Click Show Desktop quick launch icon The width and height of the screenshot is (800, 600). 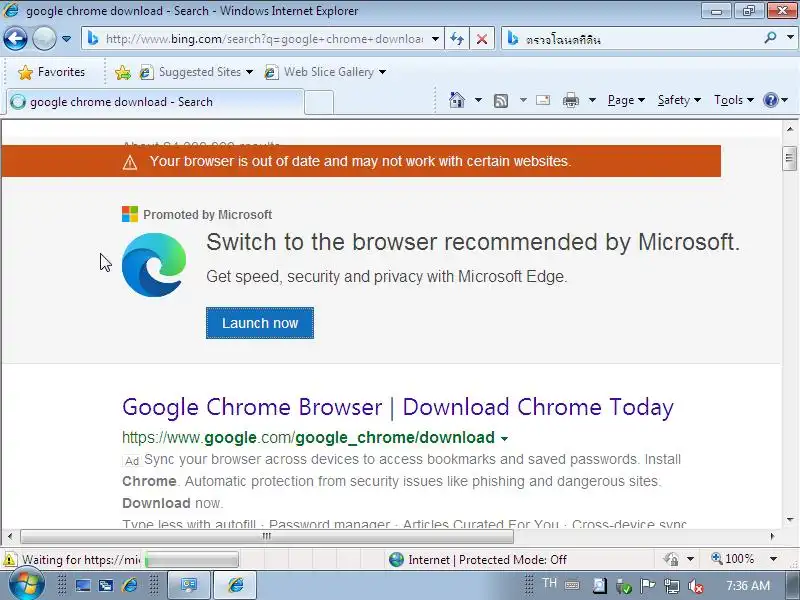83,586
